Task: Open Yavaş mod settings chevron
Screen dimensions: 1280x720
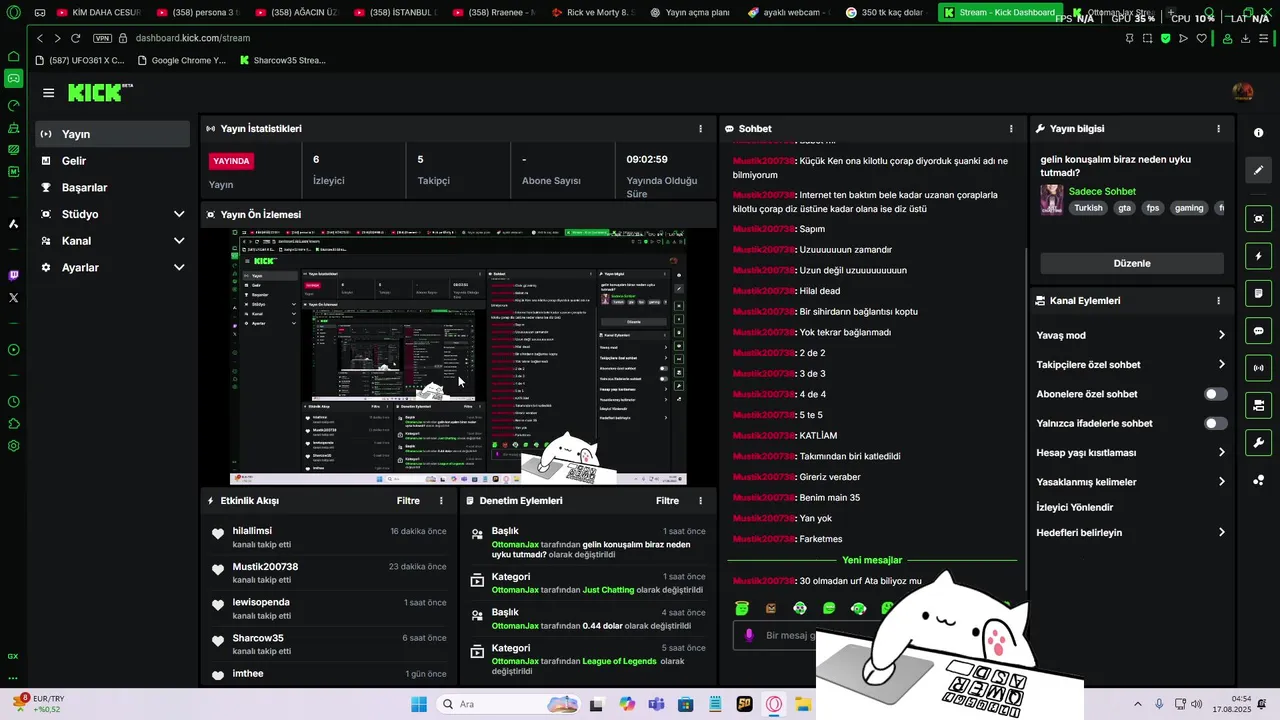Action: (x=1221, y=335)
